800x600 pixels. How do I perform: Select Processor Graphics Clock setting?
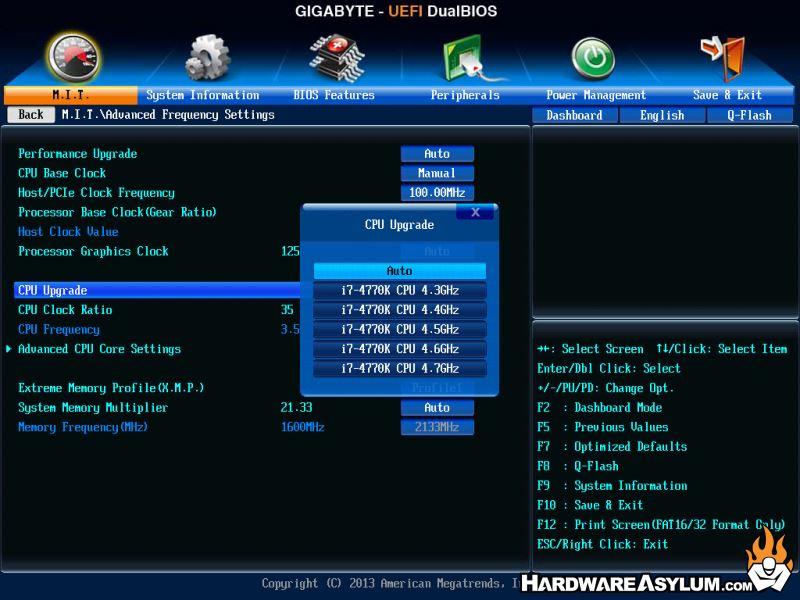pyautogui.click(x=93, y=251)
